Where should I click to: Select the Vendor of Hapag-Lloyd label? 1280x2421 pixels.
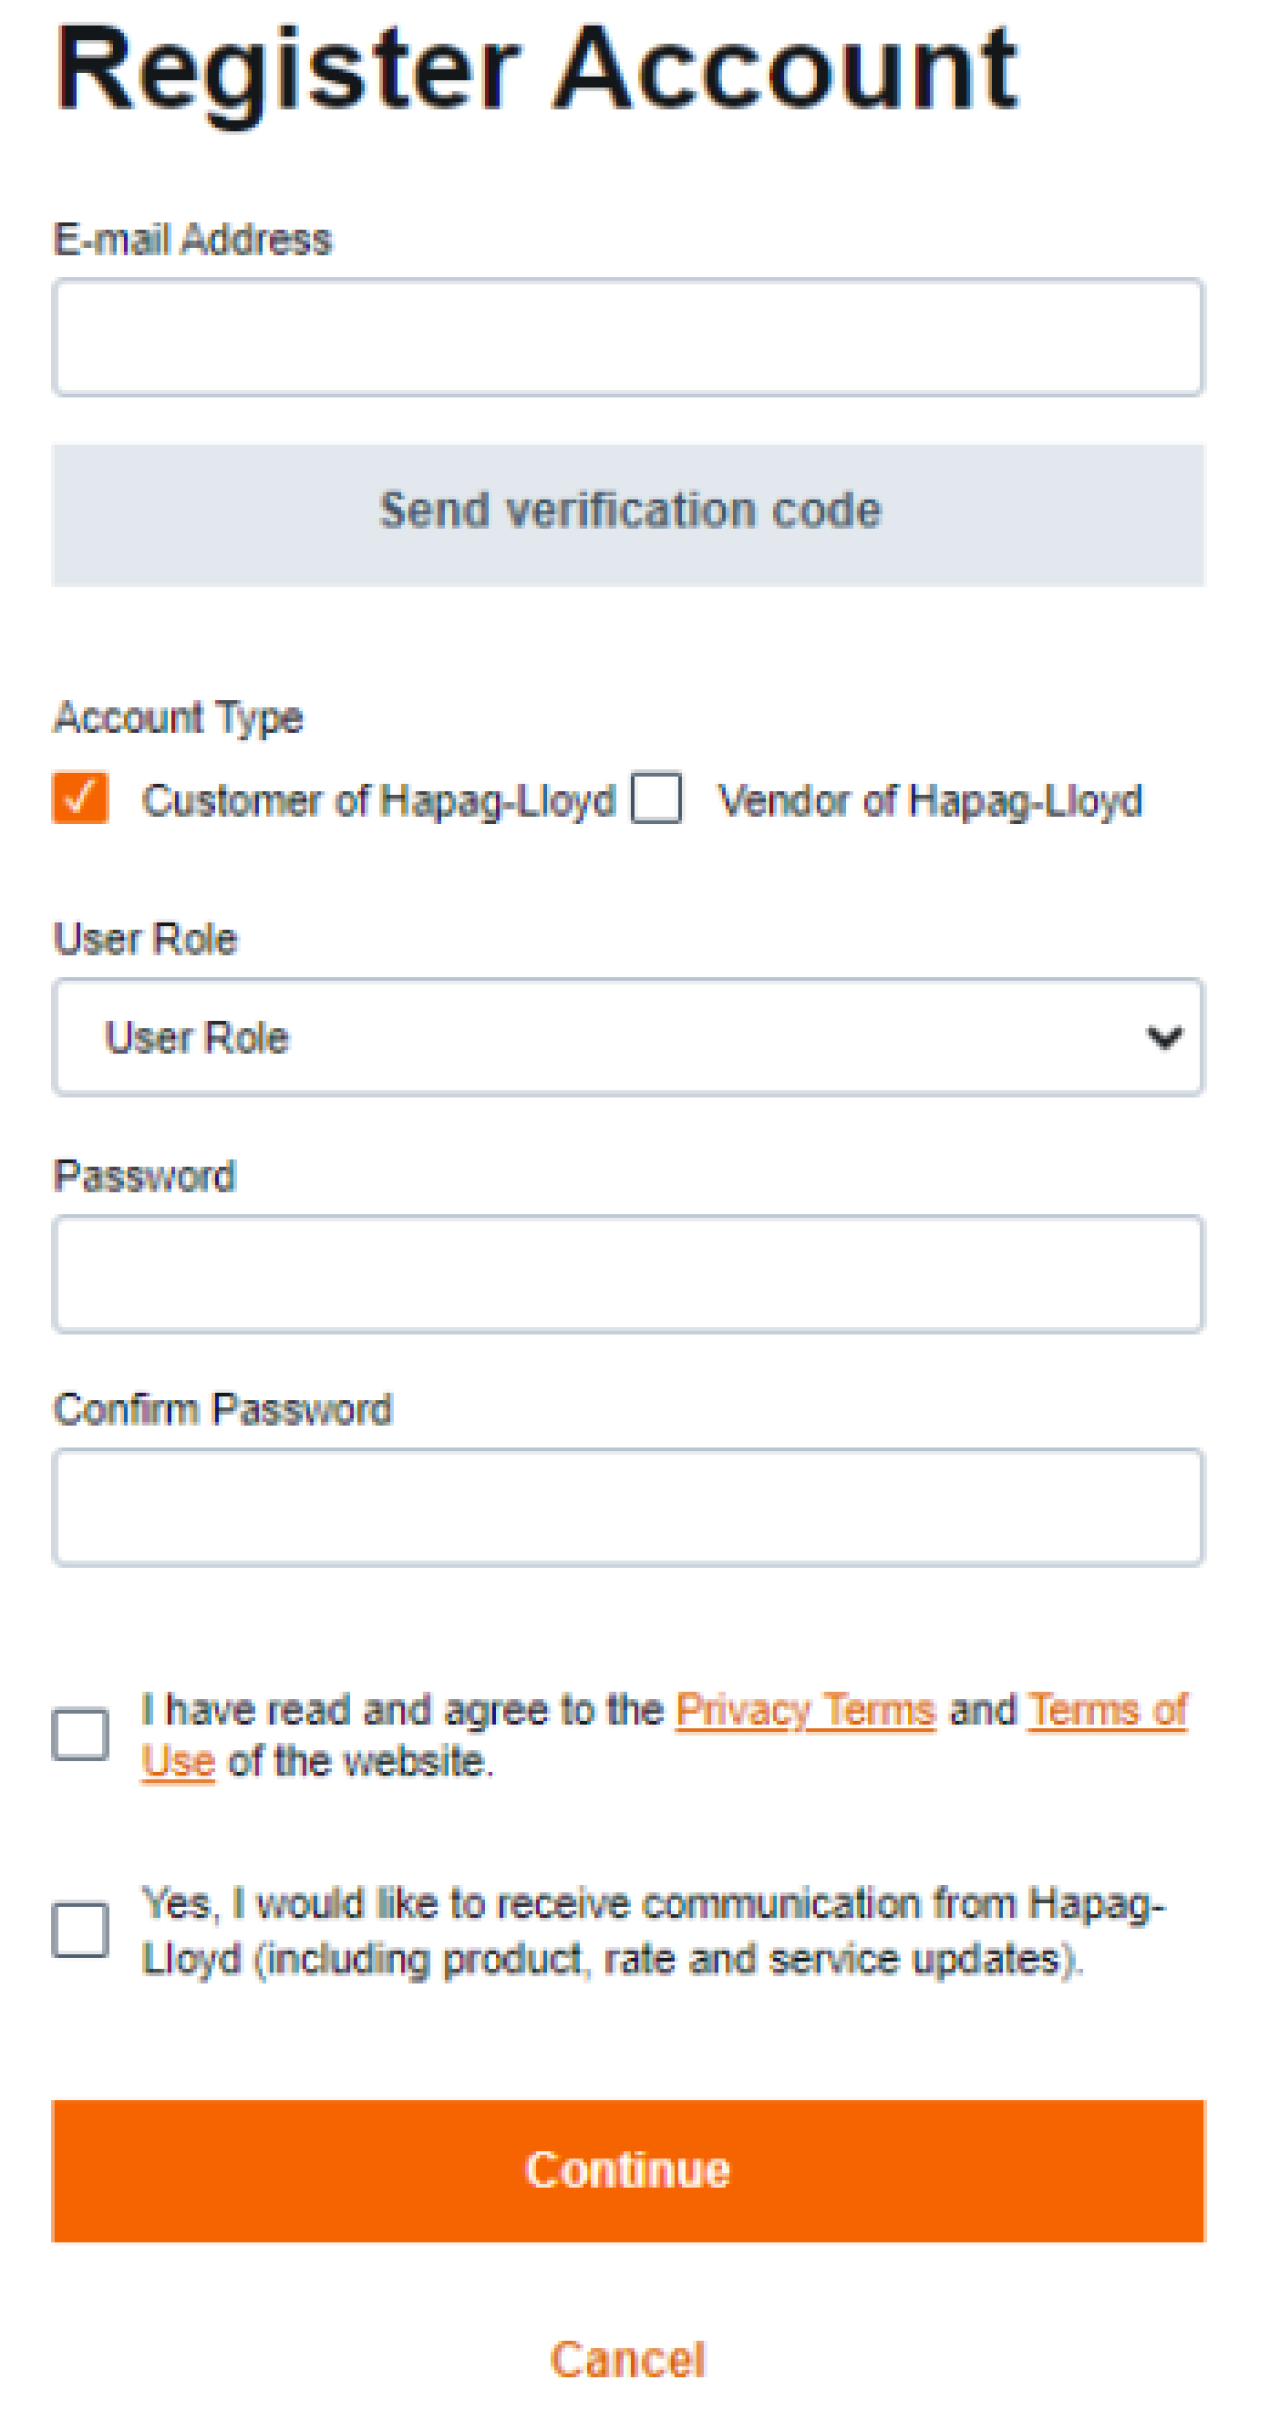932,798
